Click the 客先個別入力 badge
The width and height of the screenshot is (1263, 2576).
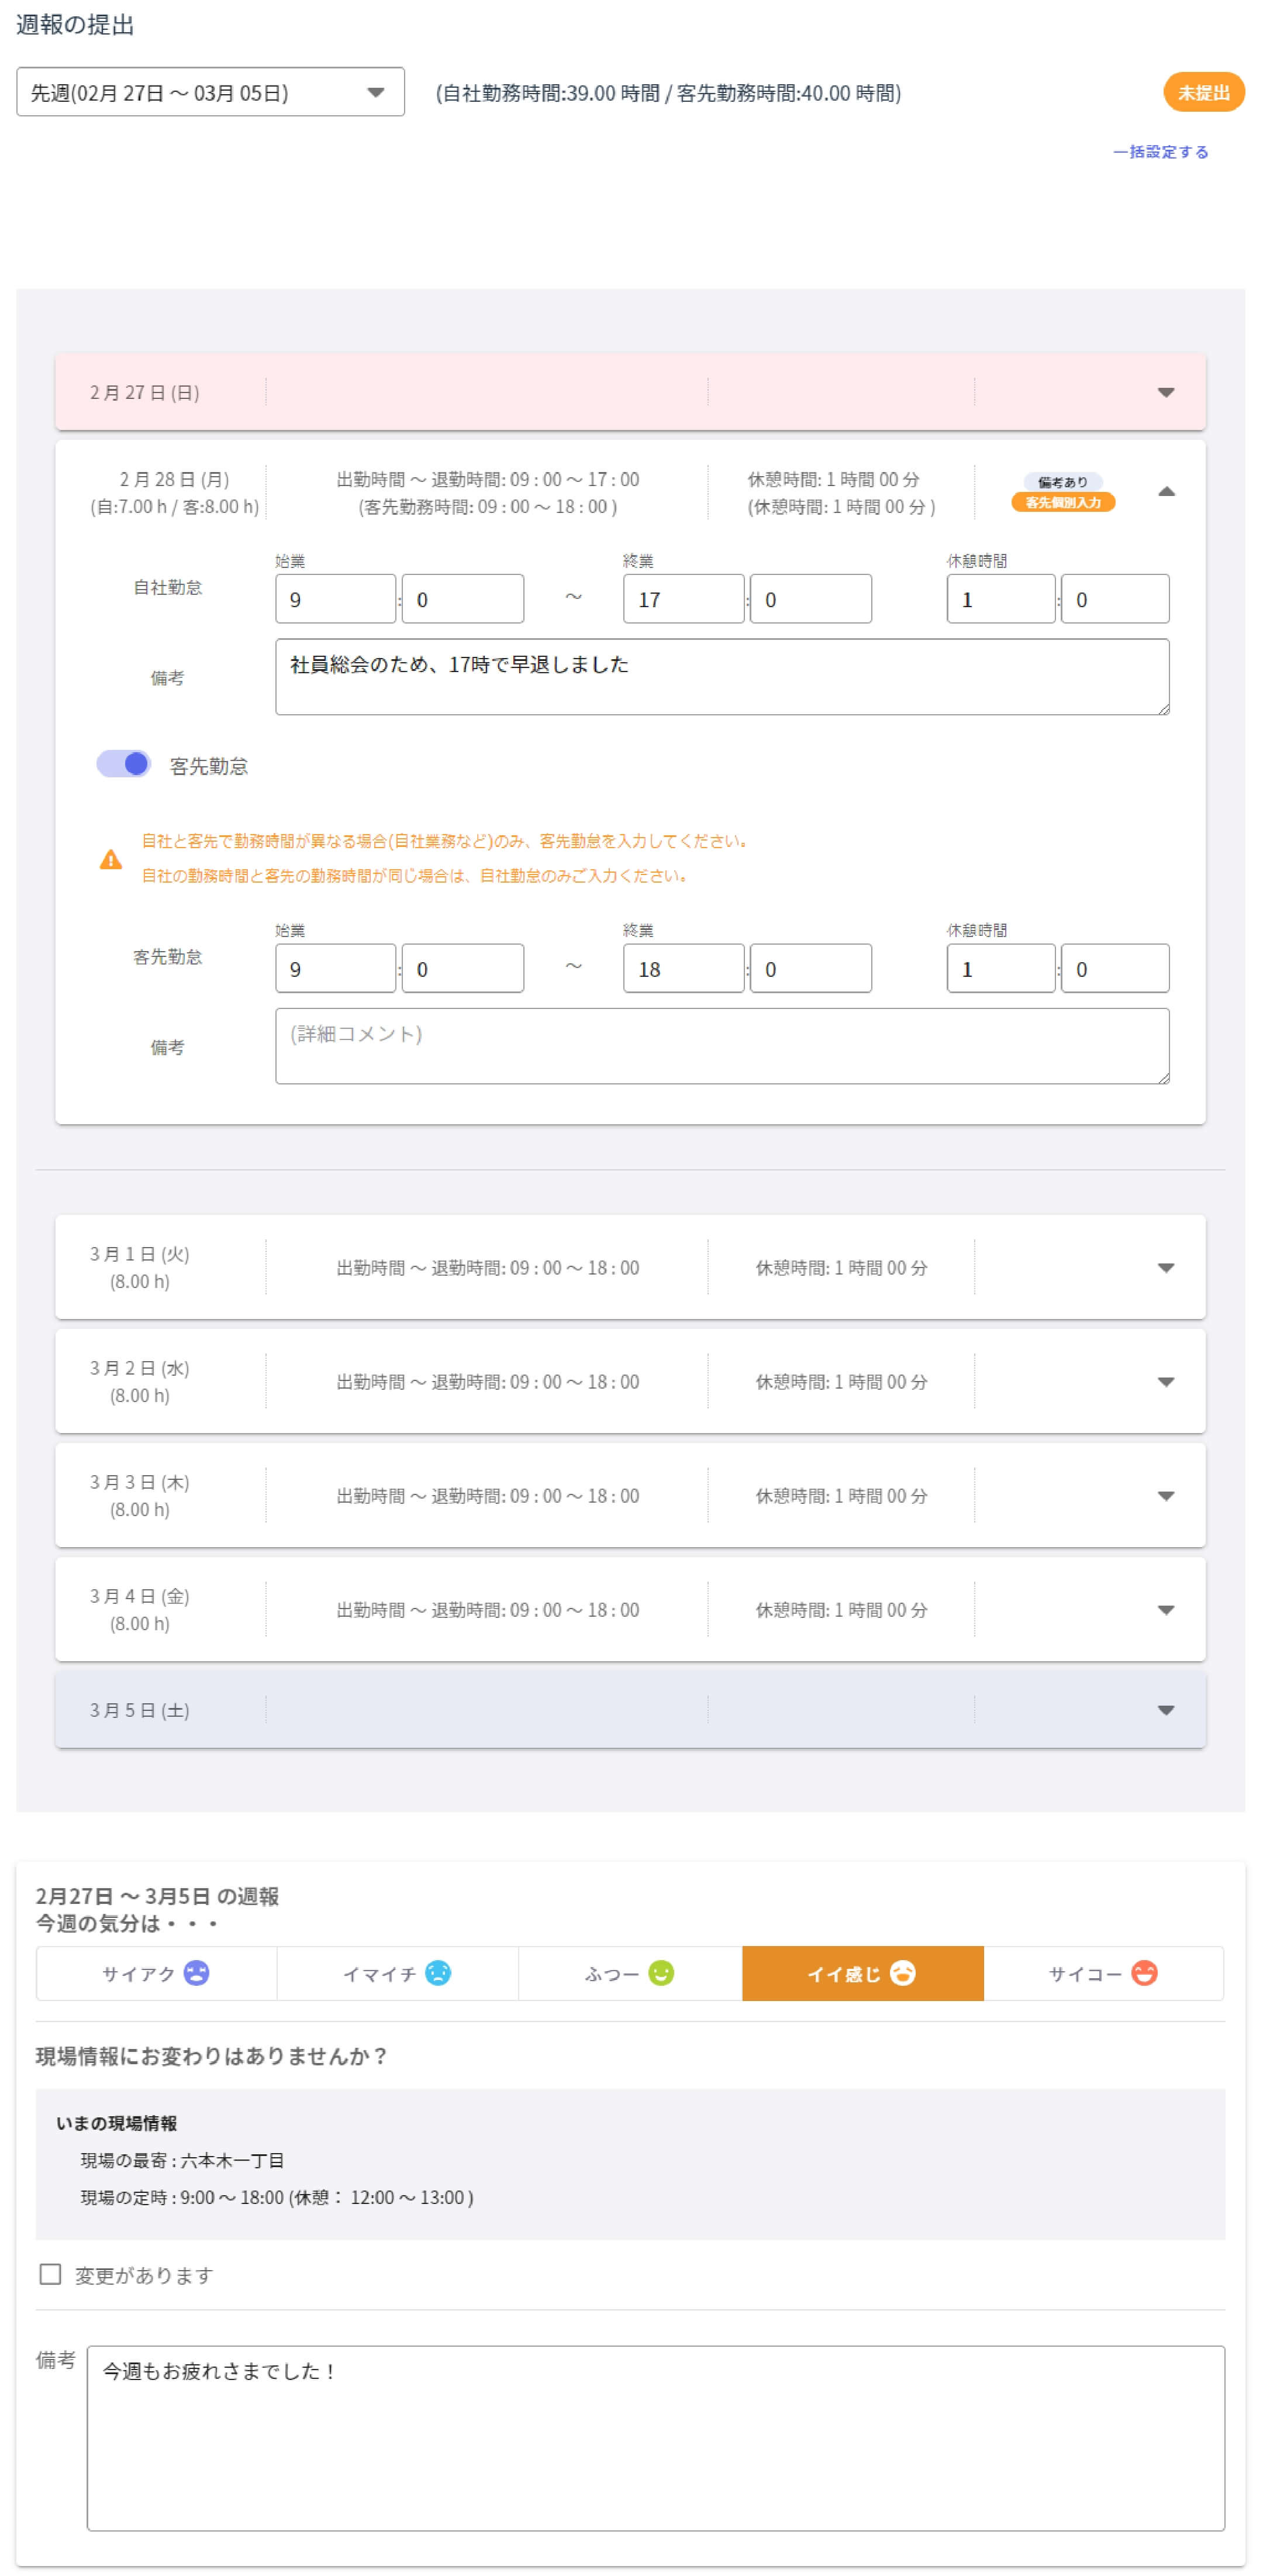(1062, 502)
